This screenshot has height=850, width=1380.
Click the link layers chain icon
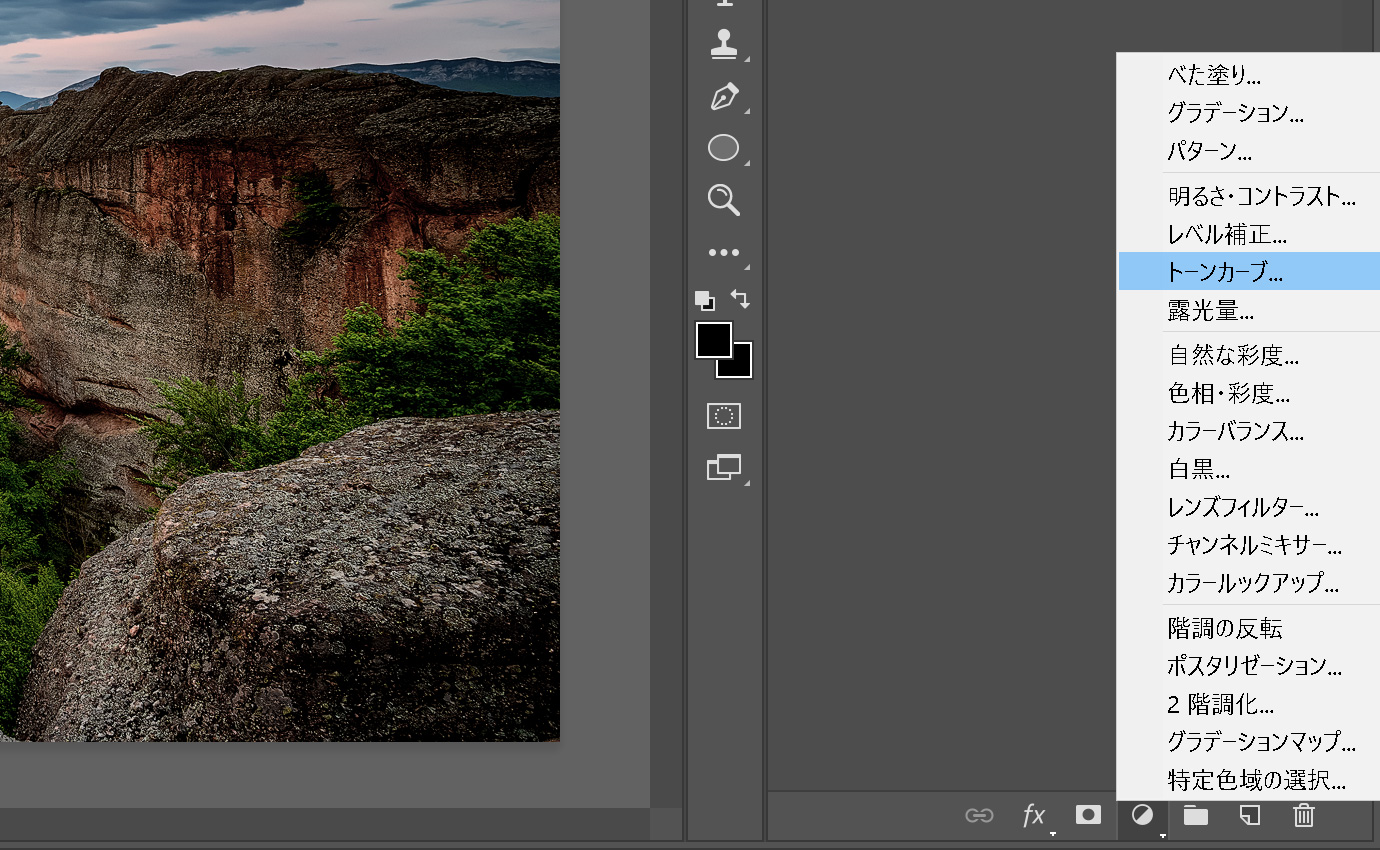coord(978,815)
